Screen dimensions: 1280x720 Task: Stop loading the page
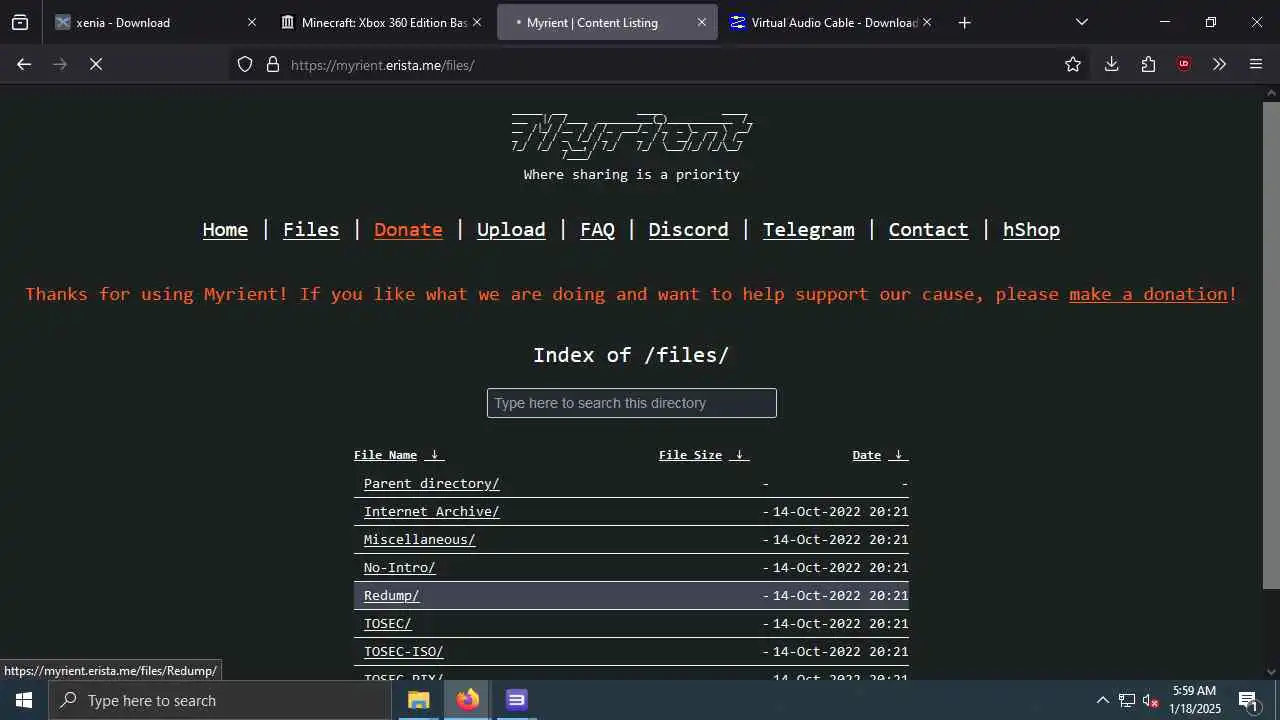[96, 64]
